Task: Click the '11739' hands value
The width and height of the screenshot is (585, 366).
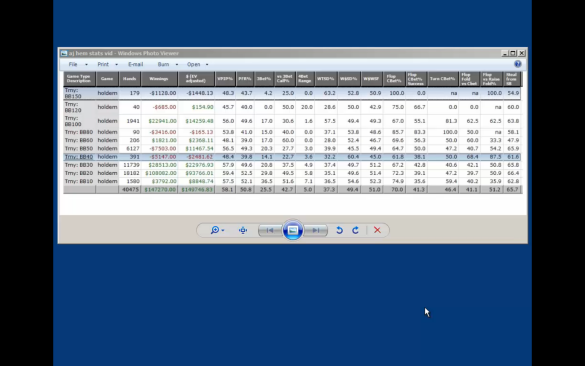Action: pos(131,165)
